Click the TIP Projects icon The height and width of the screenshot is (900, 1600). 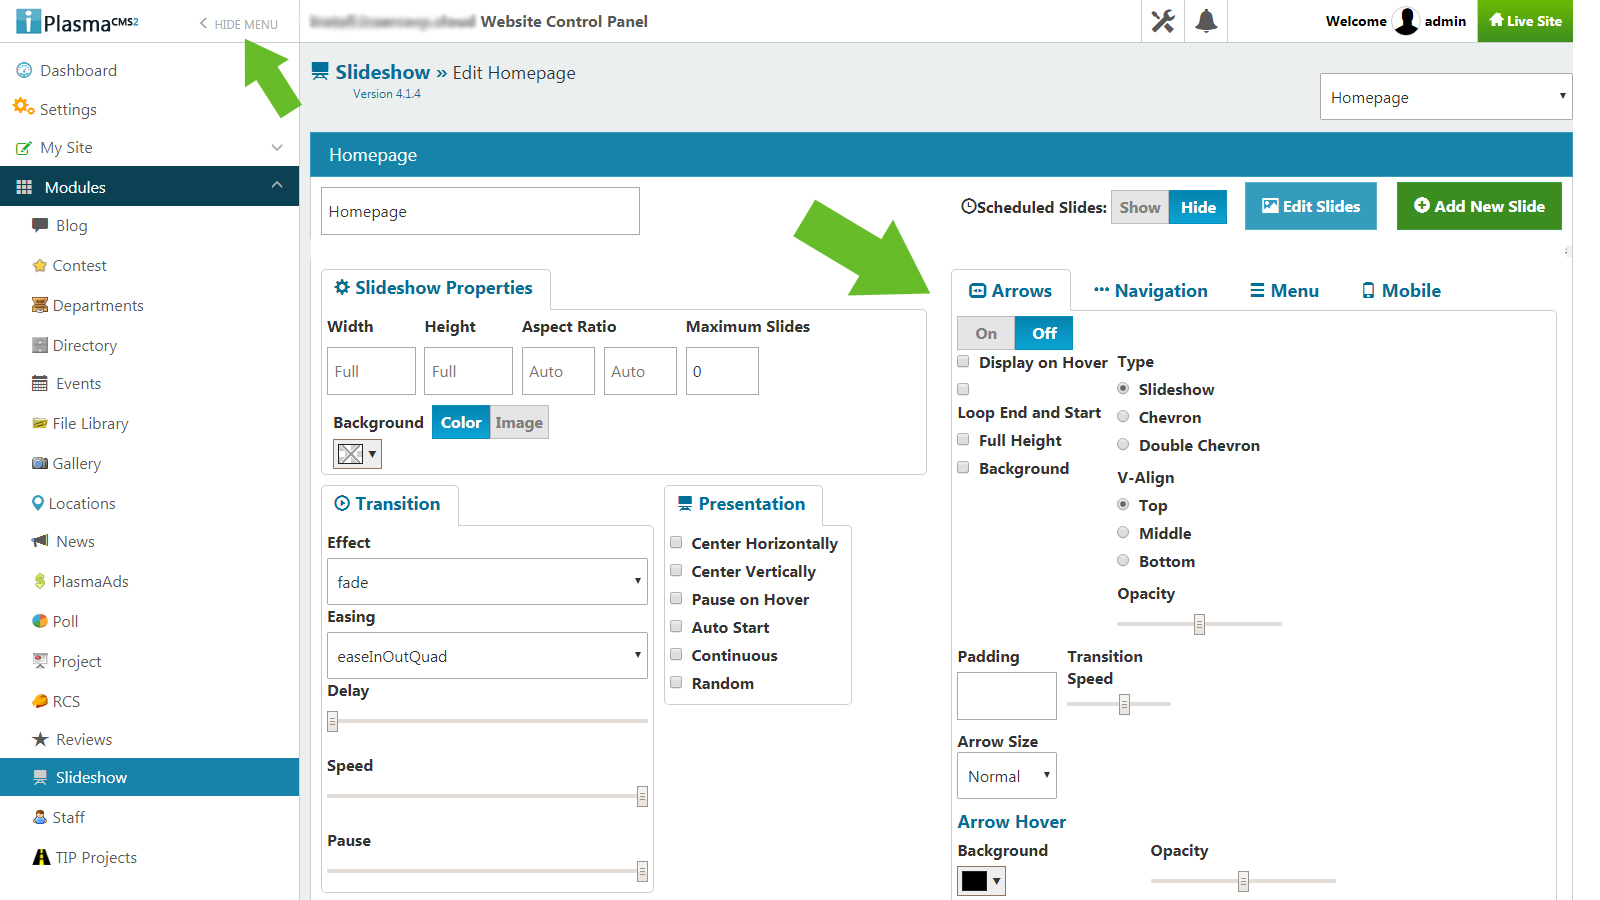41,857
